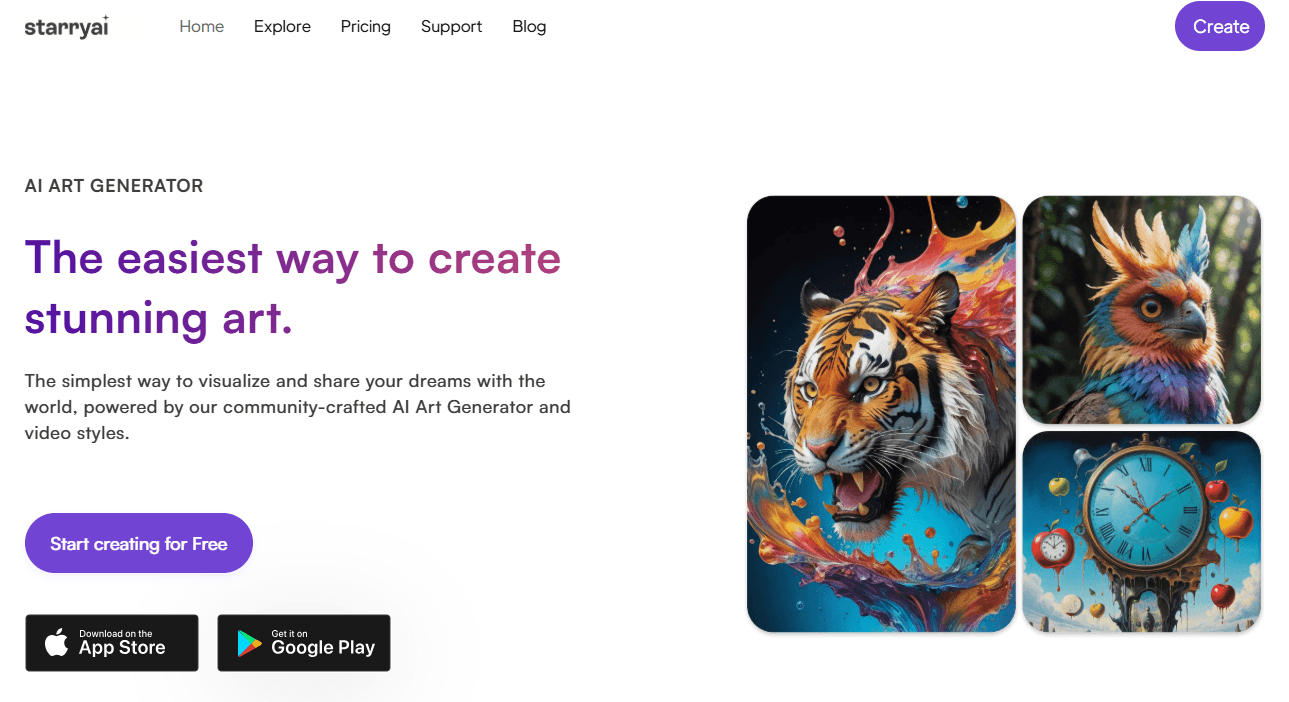Select Support in the navigation bar

(452, 26)
